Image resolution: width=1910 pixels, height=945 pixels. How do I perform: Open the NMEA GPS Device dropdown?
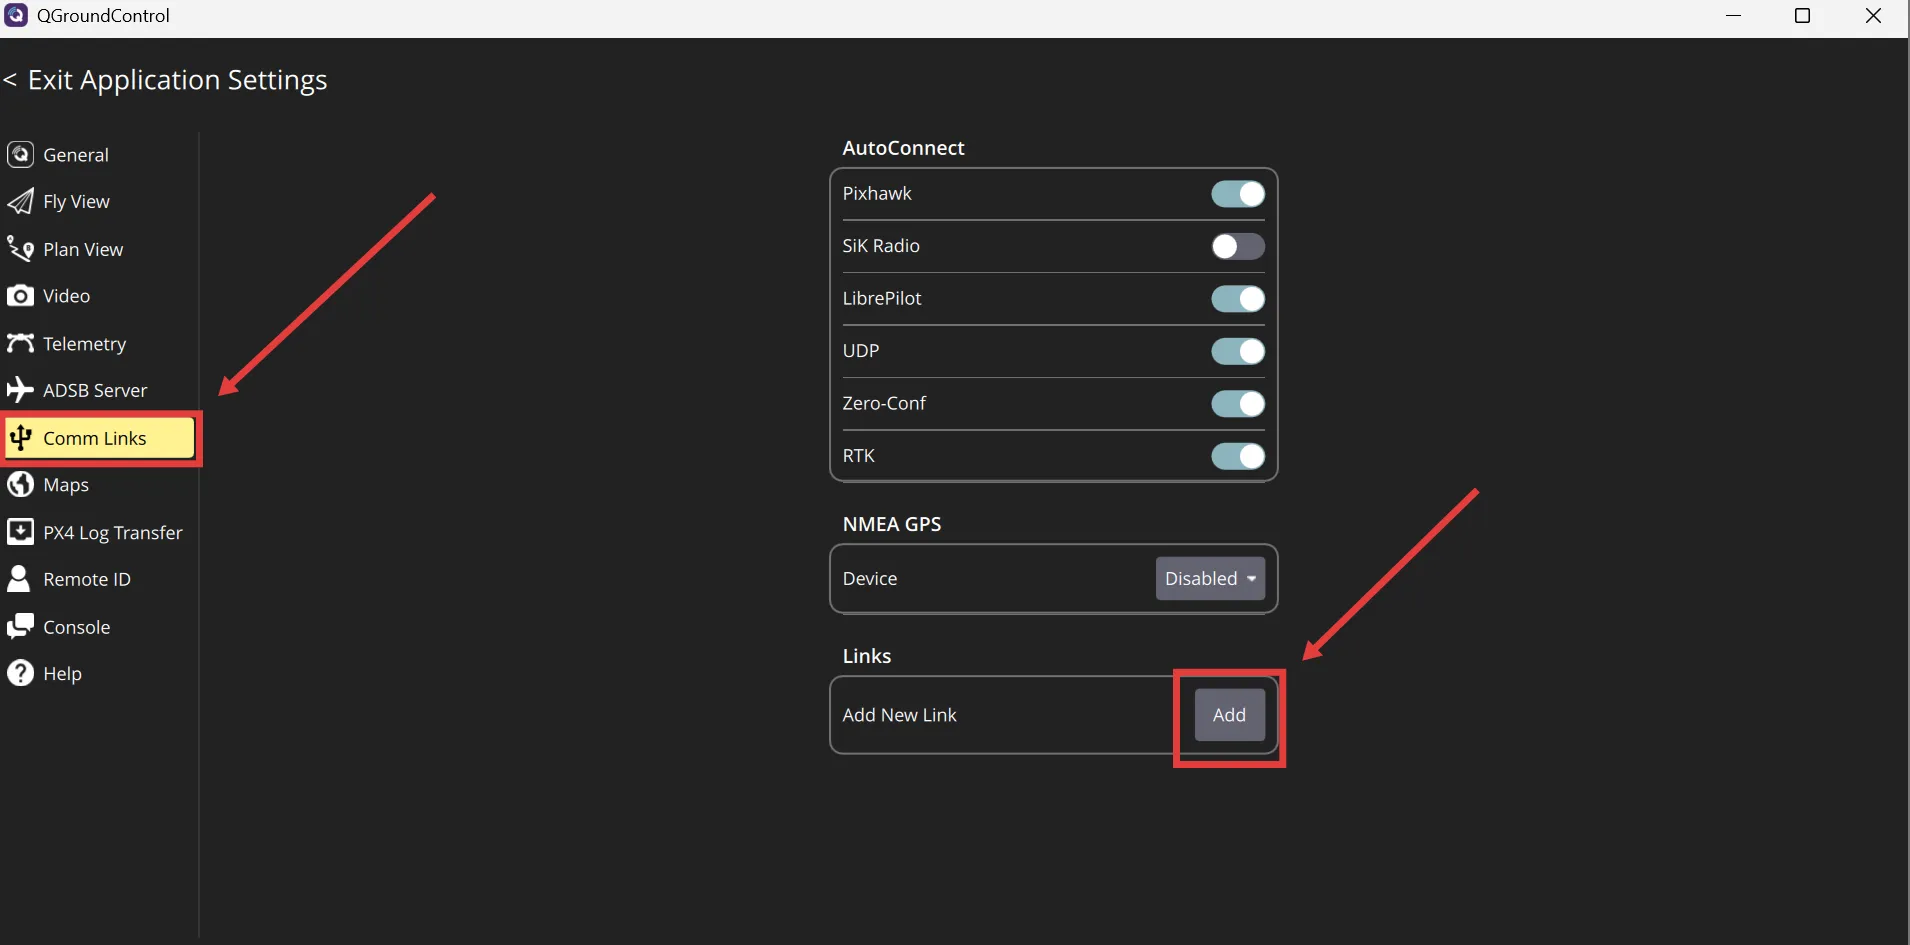coord(1210,579)
